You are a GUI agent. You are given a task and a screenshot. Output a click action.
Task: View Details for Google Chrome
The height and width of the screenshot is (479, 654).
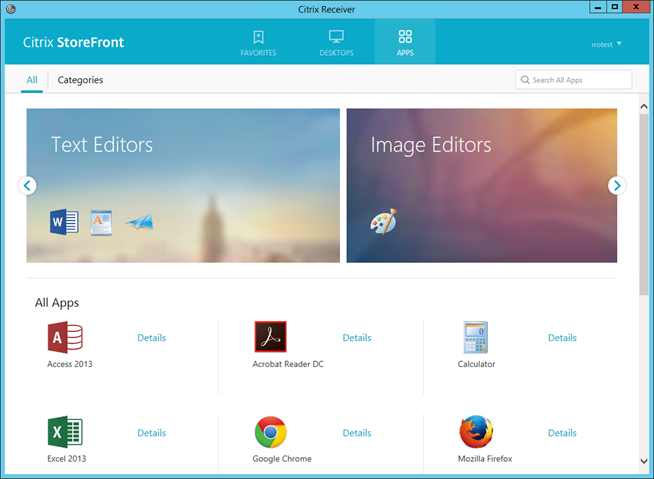[357, 433]
